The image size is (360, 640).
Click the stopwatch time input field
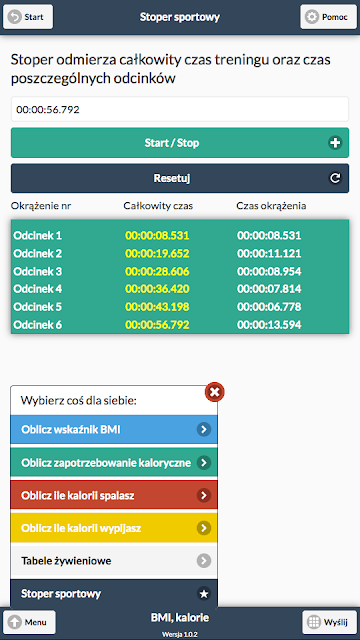tap(180, 109)
